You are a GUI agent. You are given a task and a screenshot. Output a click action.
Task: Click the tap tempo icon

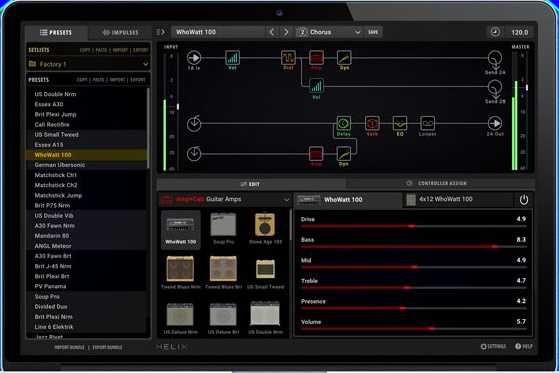pyautogui.click(x=495, y=32)
